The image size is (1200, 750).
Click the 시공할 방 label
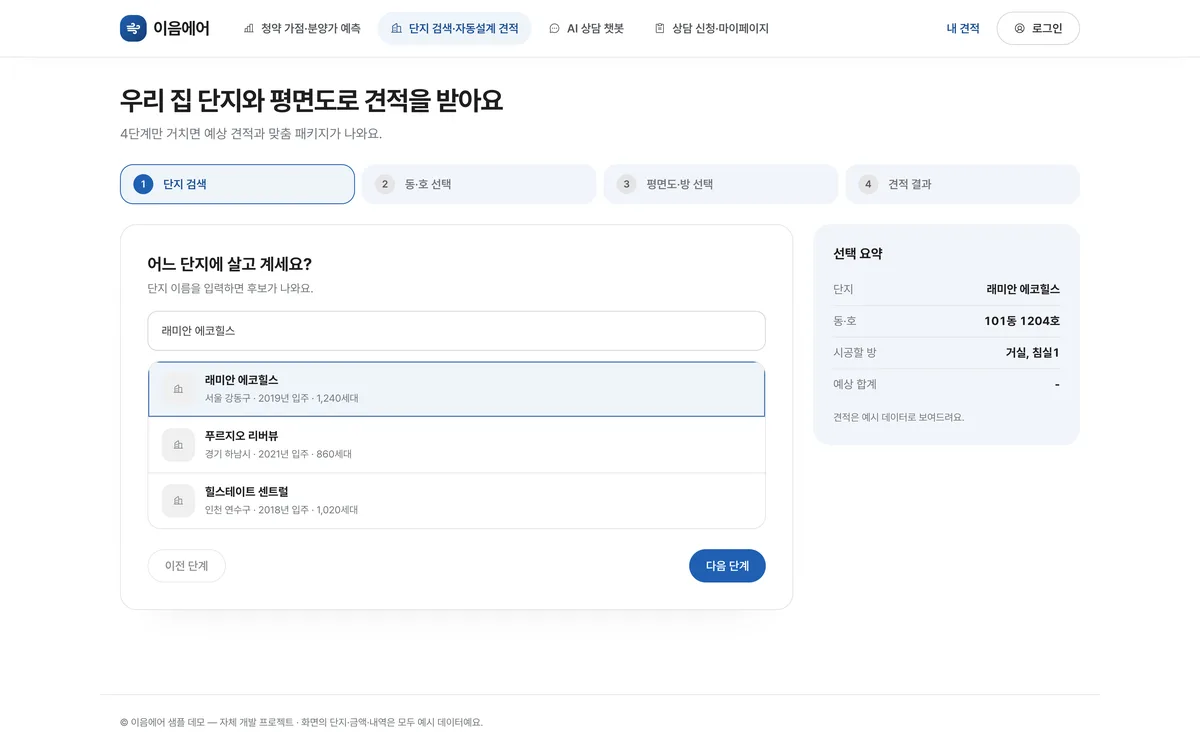point(855,352)
